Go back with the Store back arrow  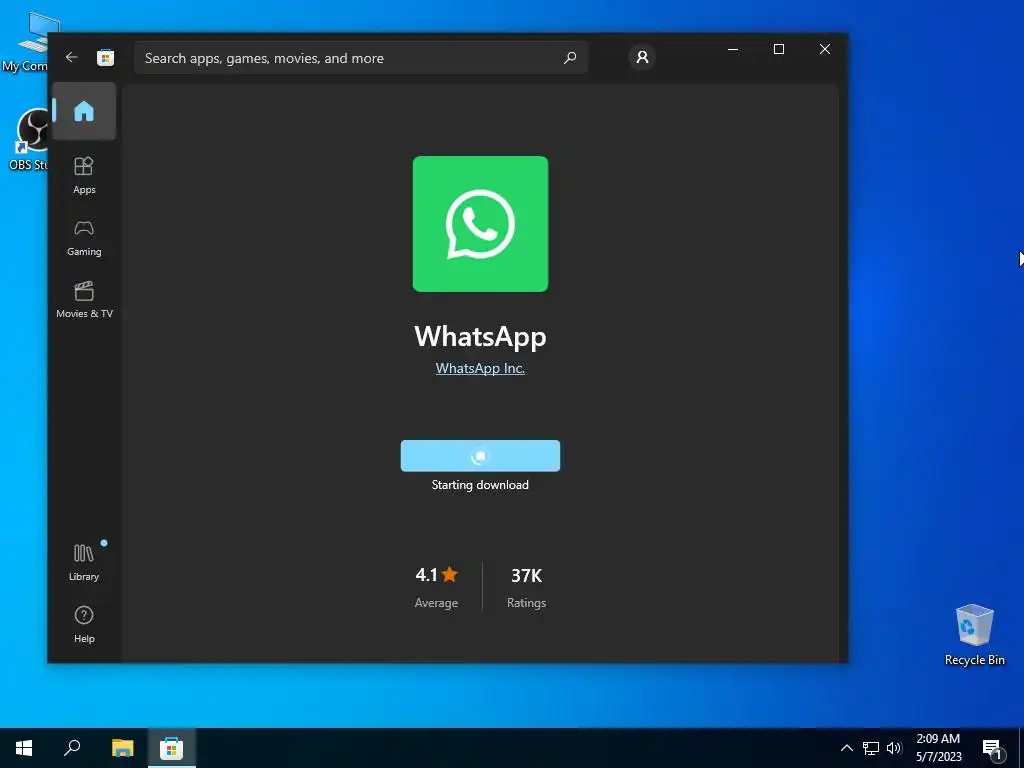pyautogui.click(x=72, y=57)
